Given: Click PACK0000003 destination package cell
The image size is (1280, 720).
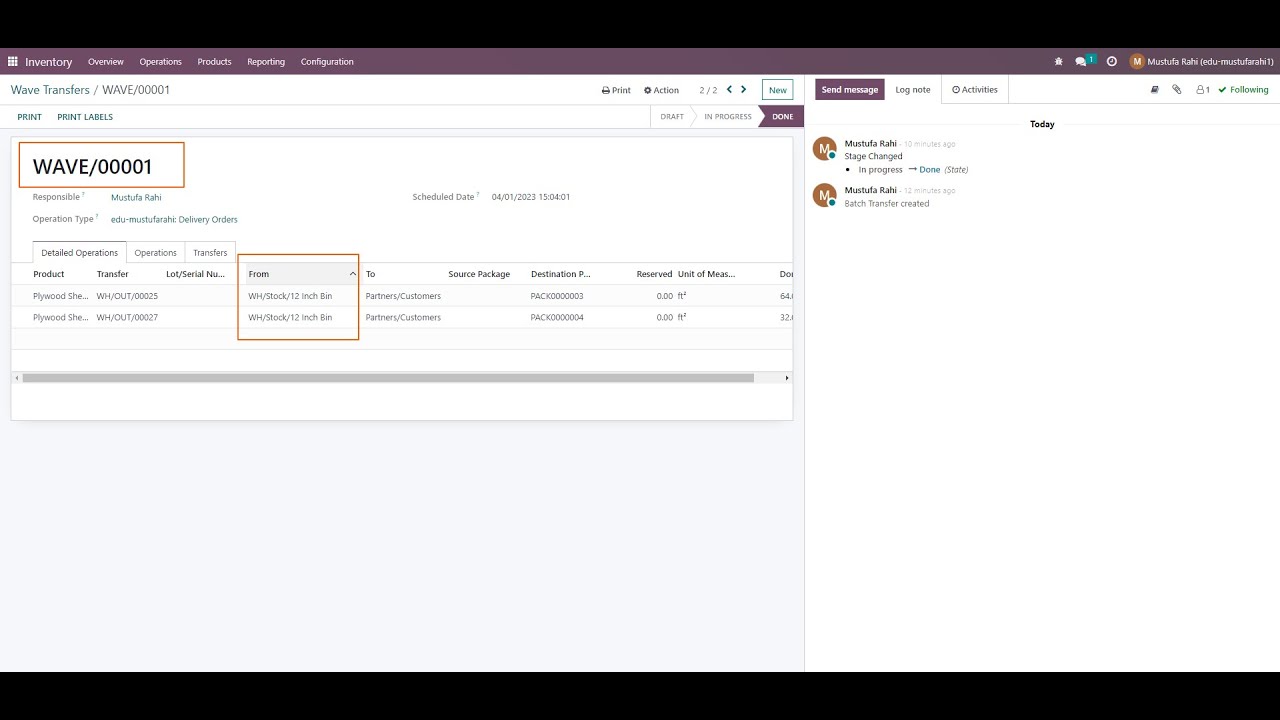Looking at the screenshot, I should [x=557, y=296].
